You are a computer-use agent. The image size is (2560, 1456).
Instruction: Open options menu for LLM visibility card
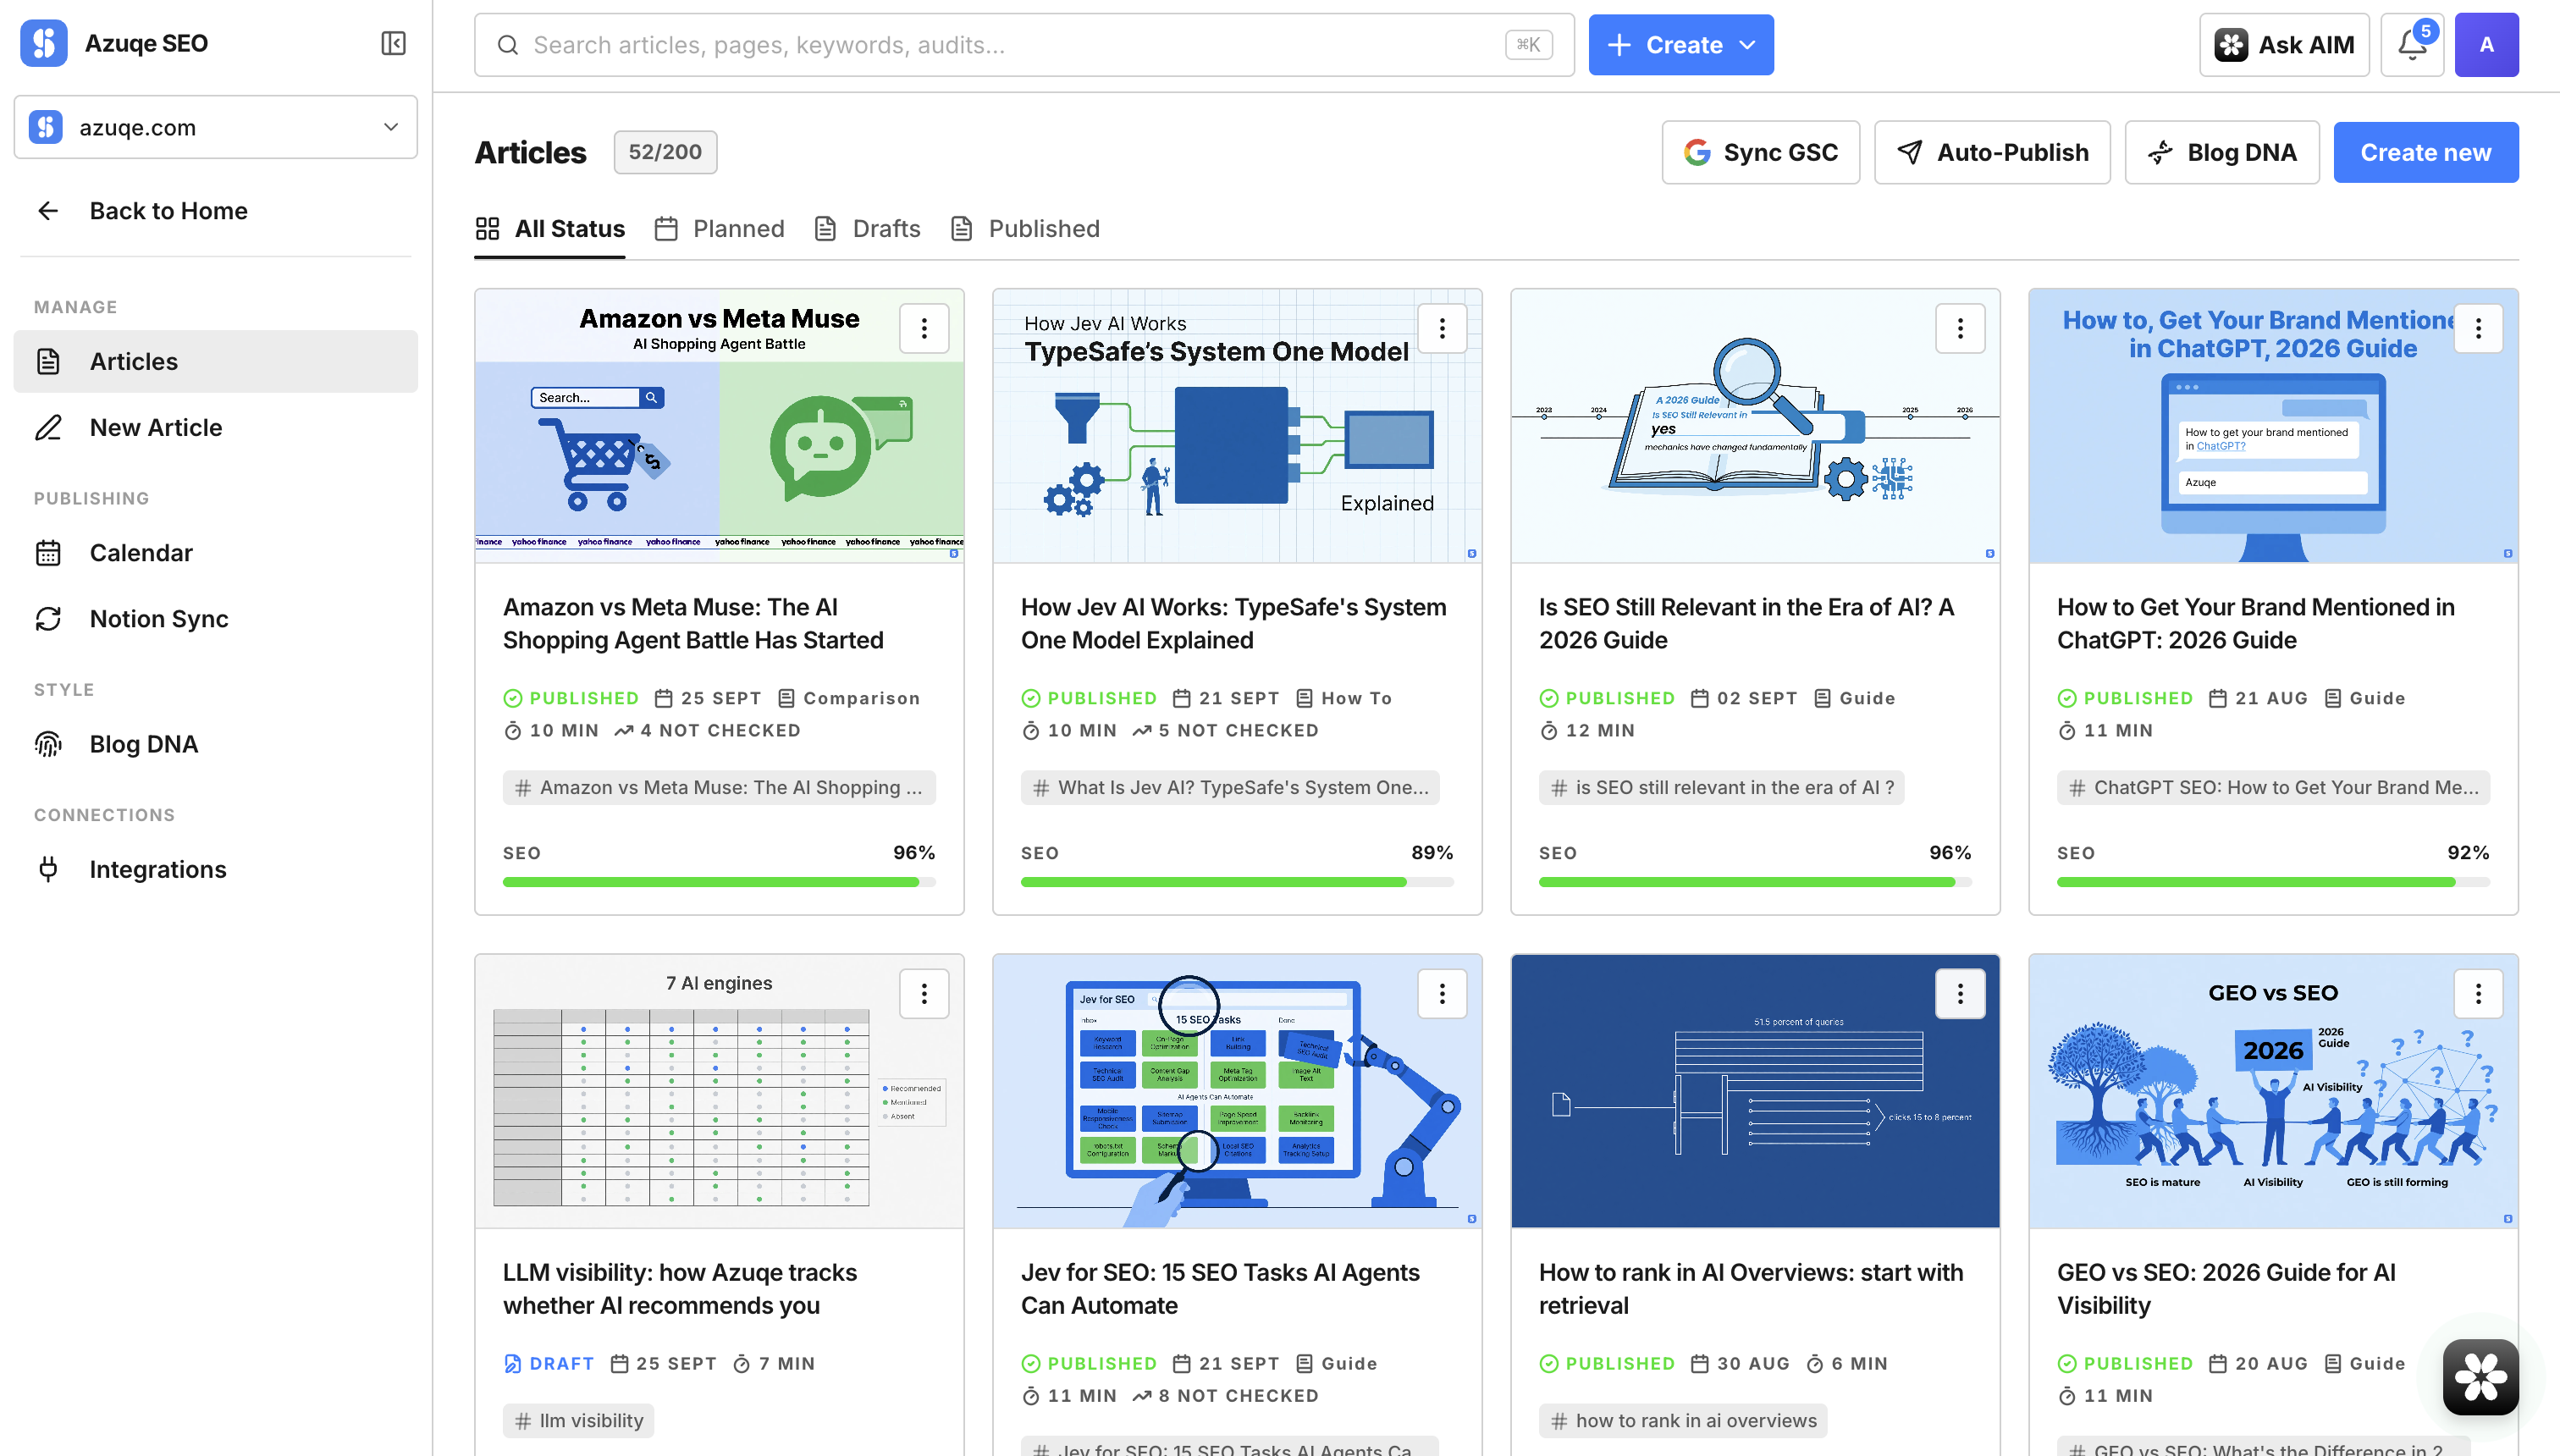point(924,993)
